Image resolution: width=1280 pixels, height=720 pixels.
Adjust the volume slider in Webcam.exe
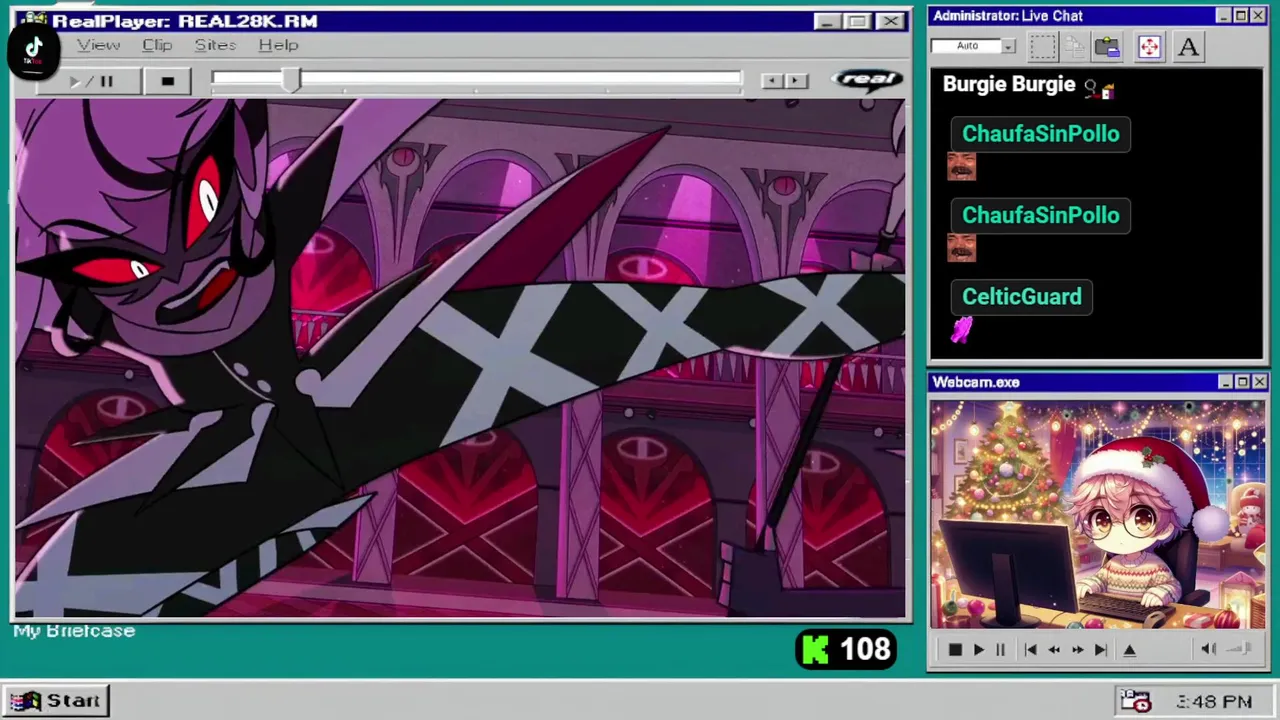point(1239,649)
